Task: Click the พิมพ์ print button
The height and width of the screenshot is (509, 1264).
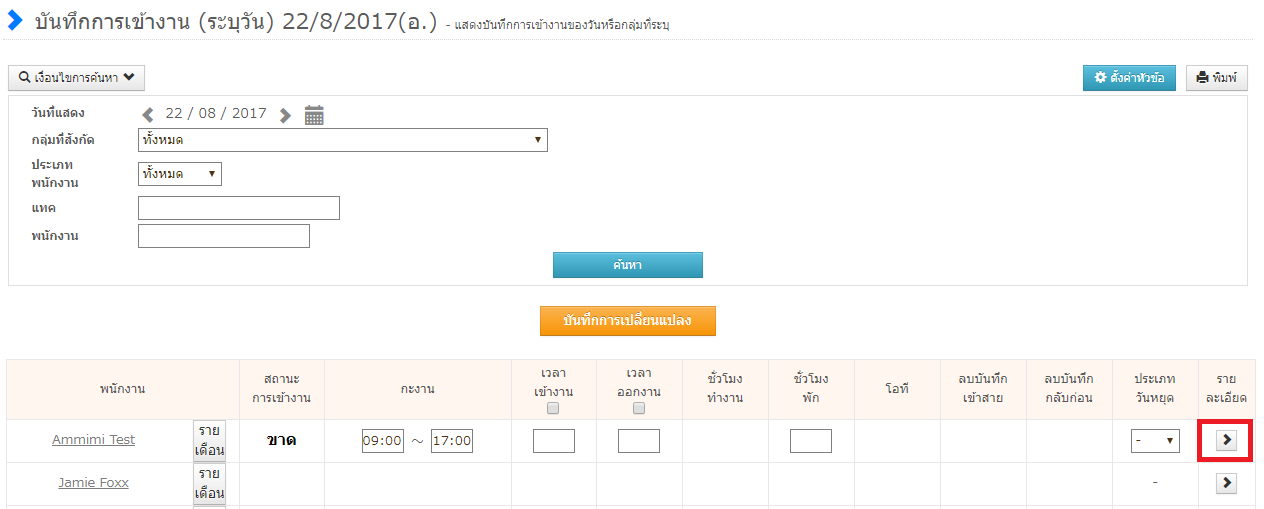Action: coord(1216,78)
